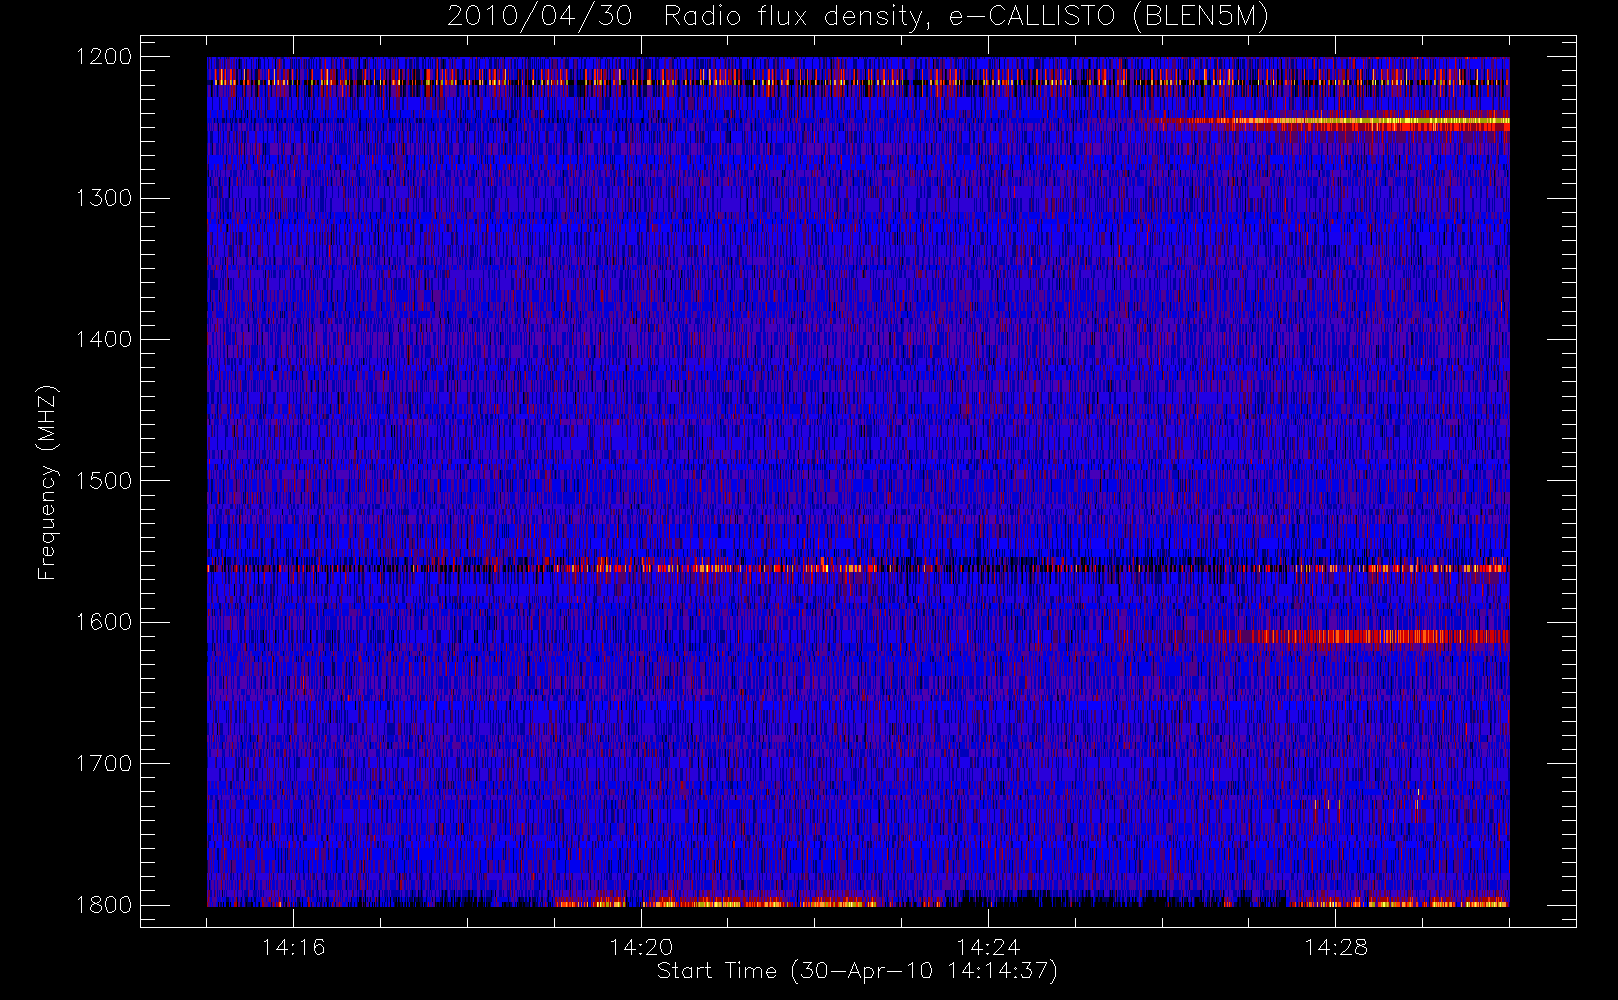Screen dimensions: 1618x1000
Task: Click the 14:28 time tick label
Action: click(x=1335, y=947)
